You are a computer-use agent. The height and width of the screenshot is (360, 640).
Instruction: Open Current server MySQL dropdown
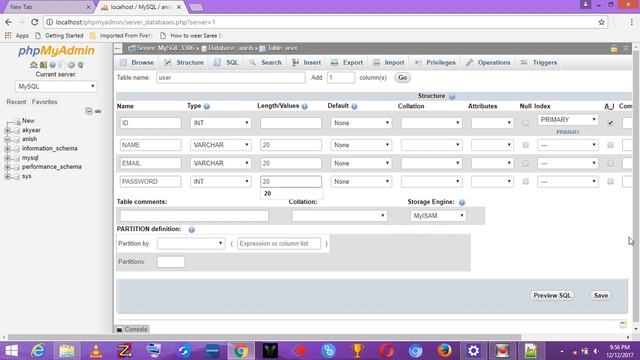56,87
